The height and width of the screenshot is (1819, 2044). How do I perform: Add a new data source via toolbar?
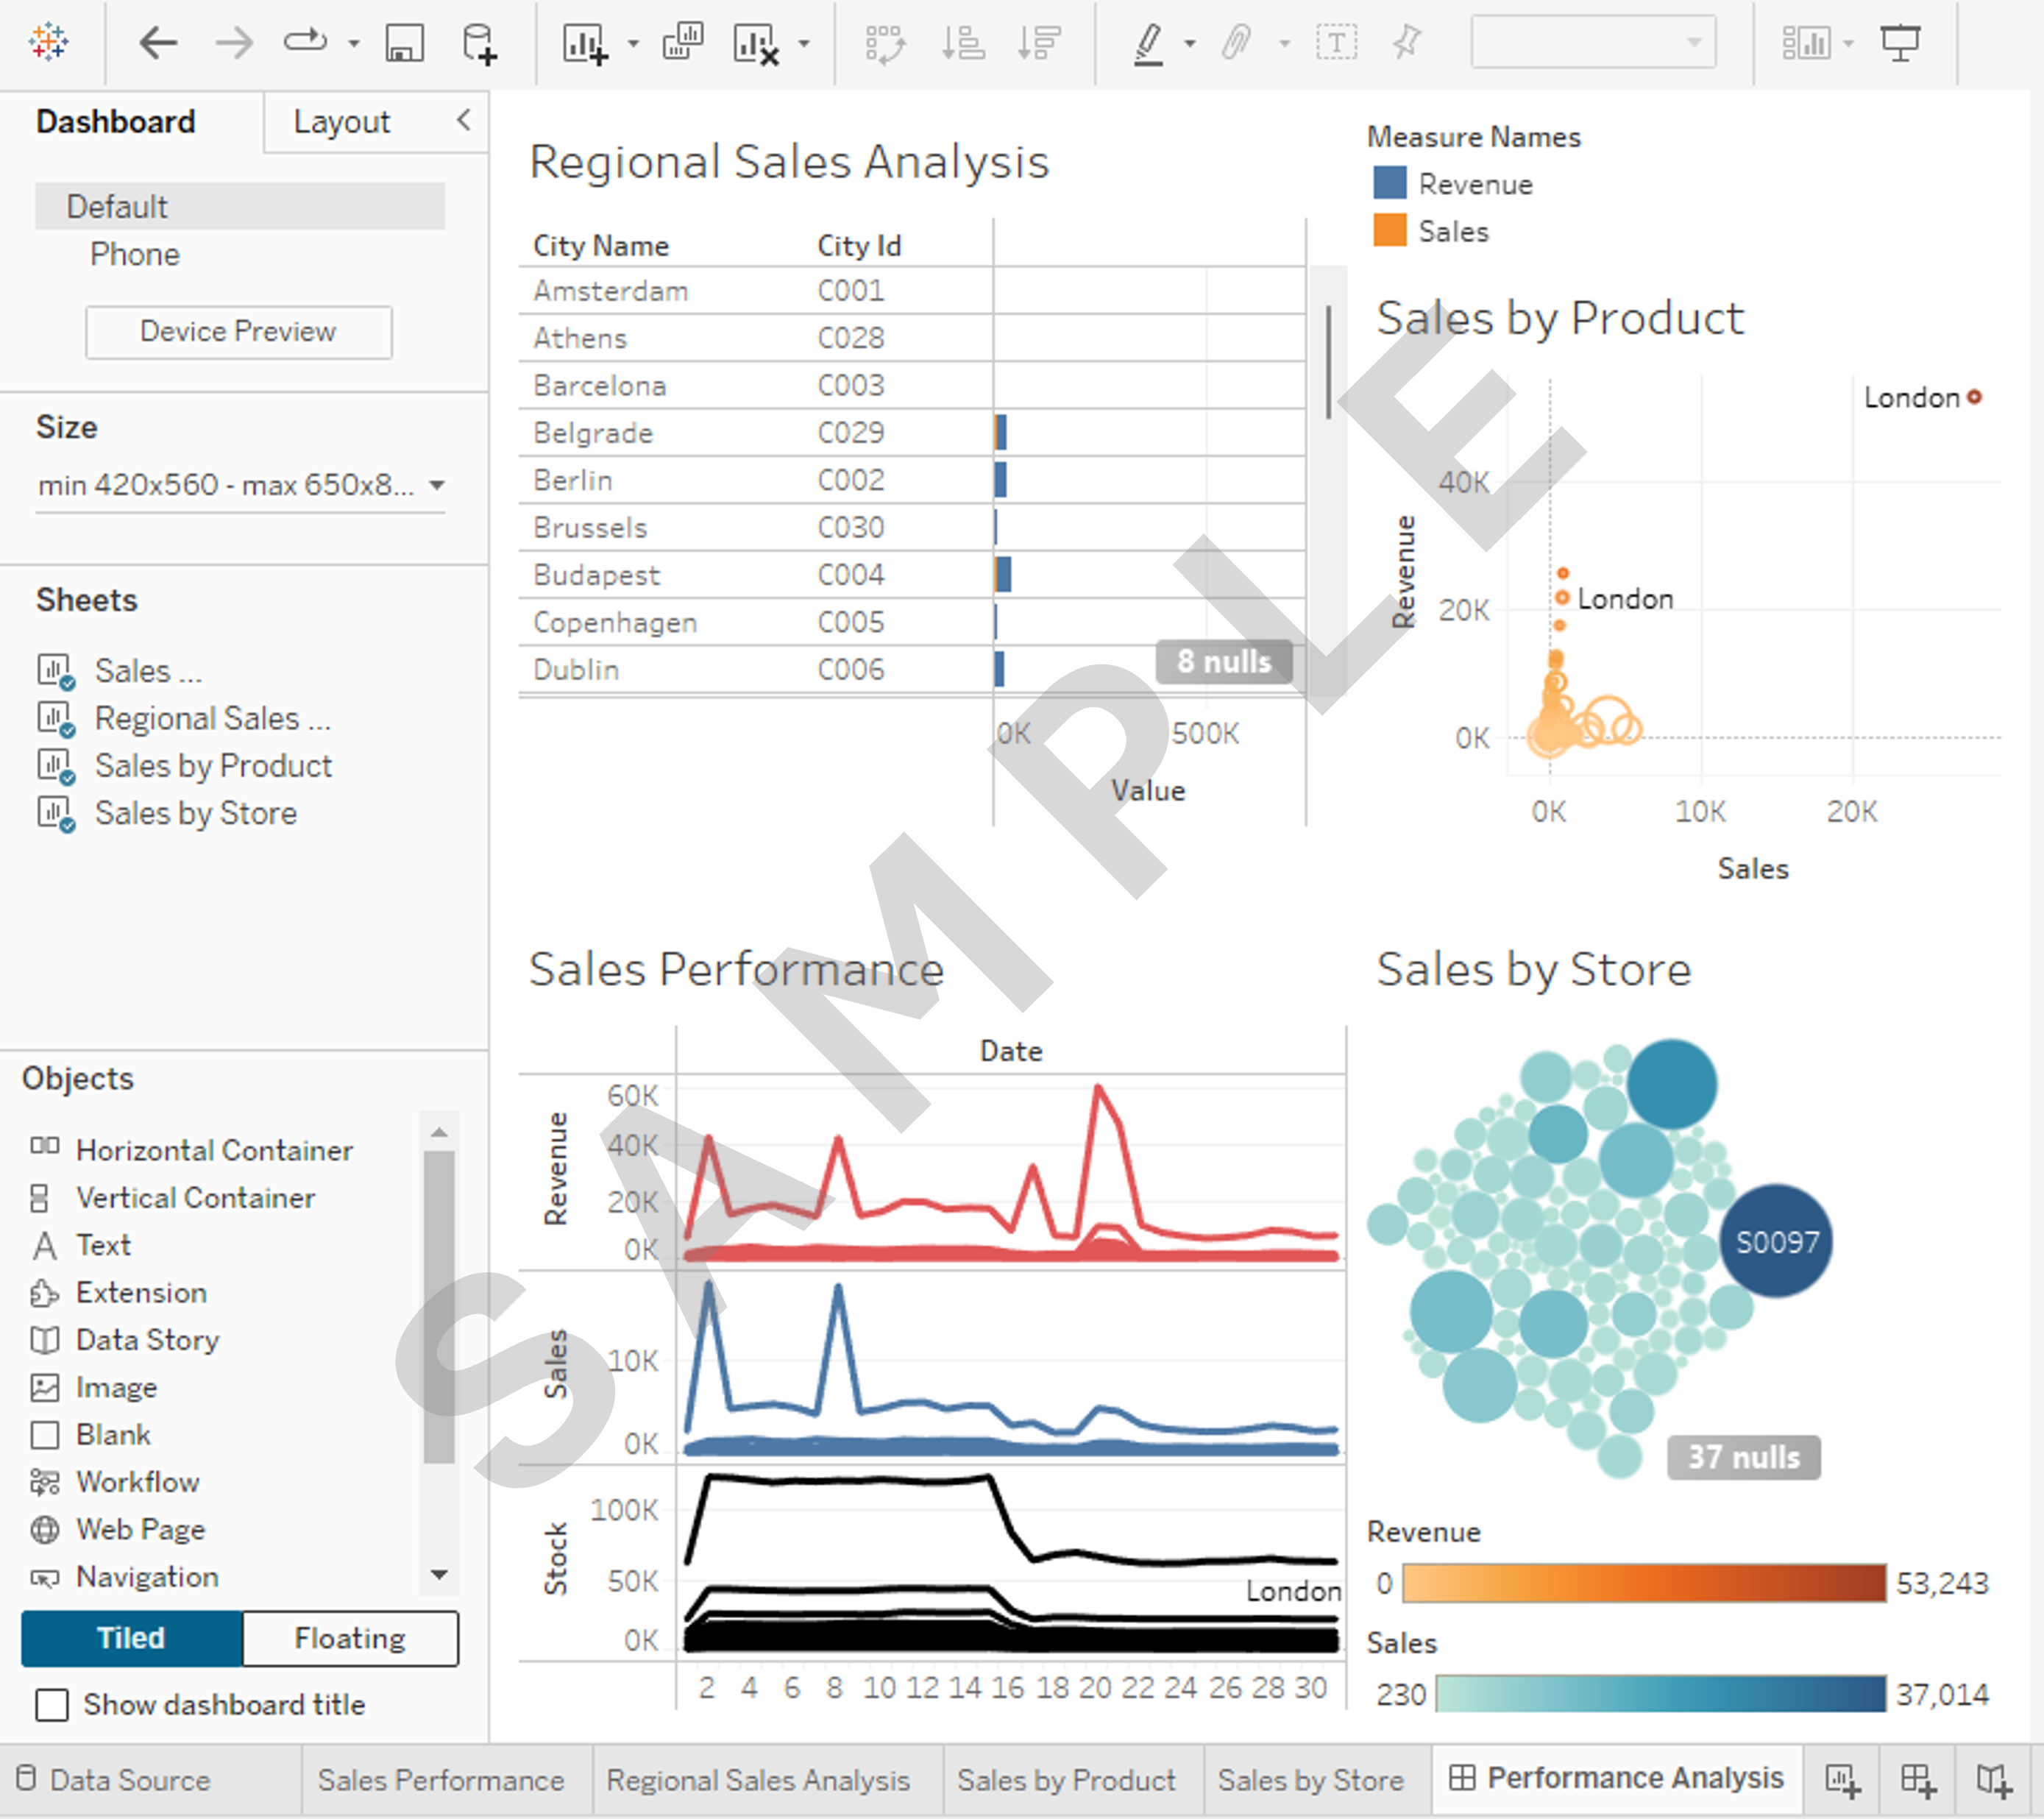[480, 42]
